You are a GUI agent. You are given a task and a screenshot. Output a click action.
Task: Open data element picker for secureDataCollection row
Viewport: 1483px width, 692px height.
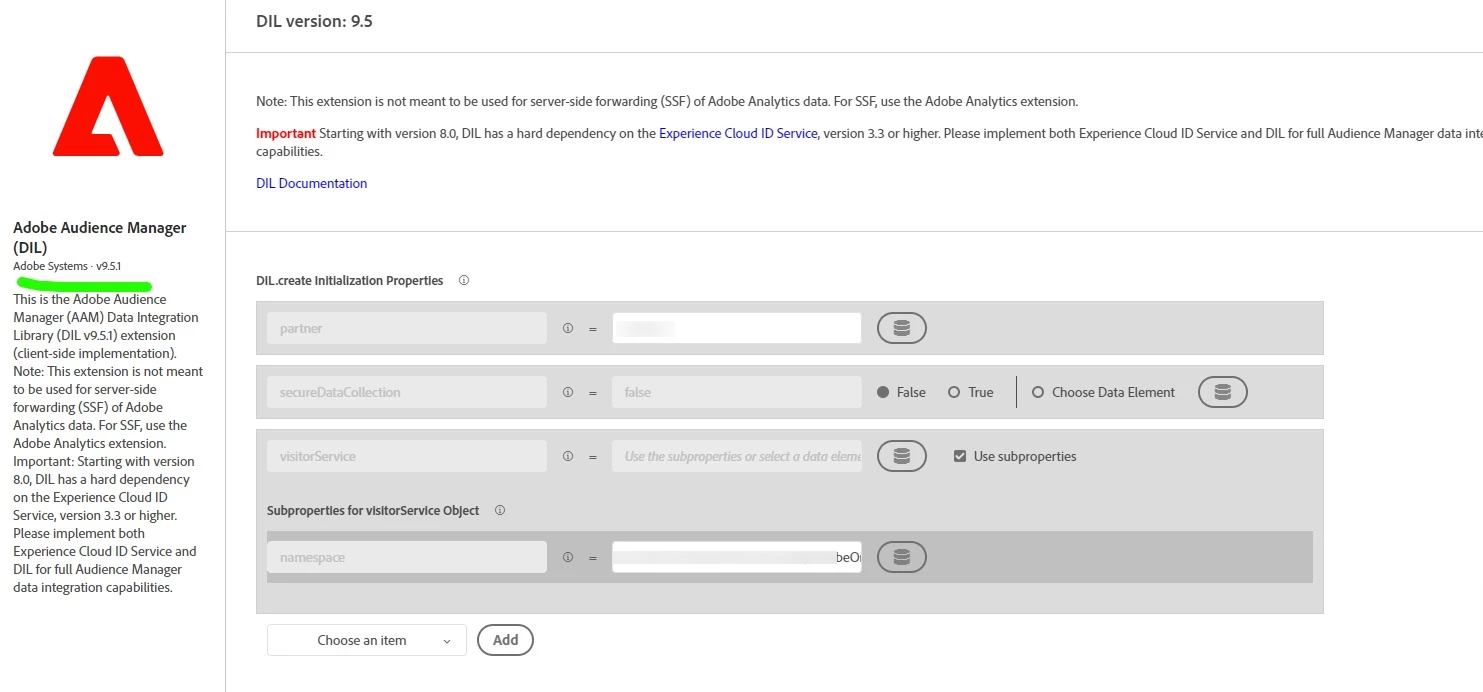coord(1223,392)
